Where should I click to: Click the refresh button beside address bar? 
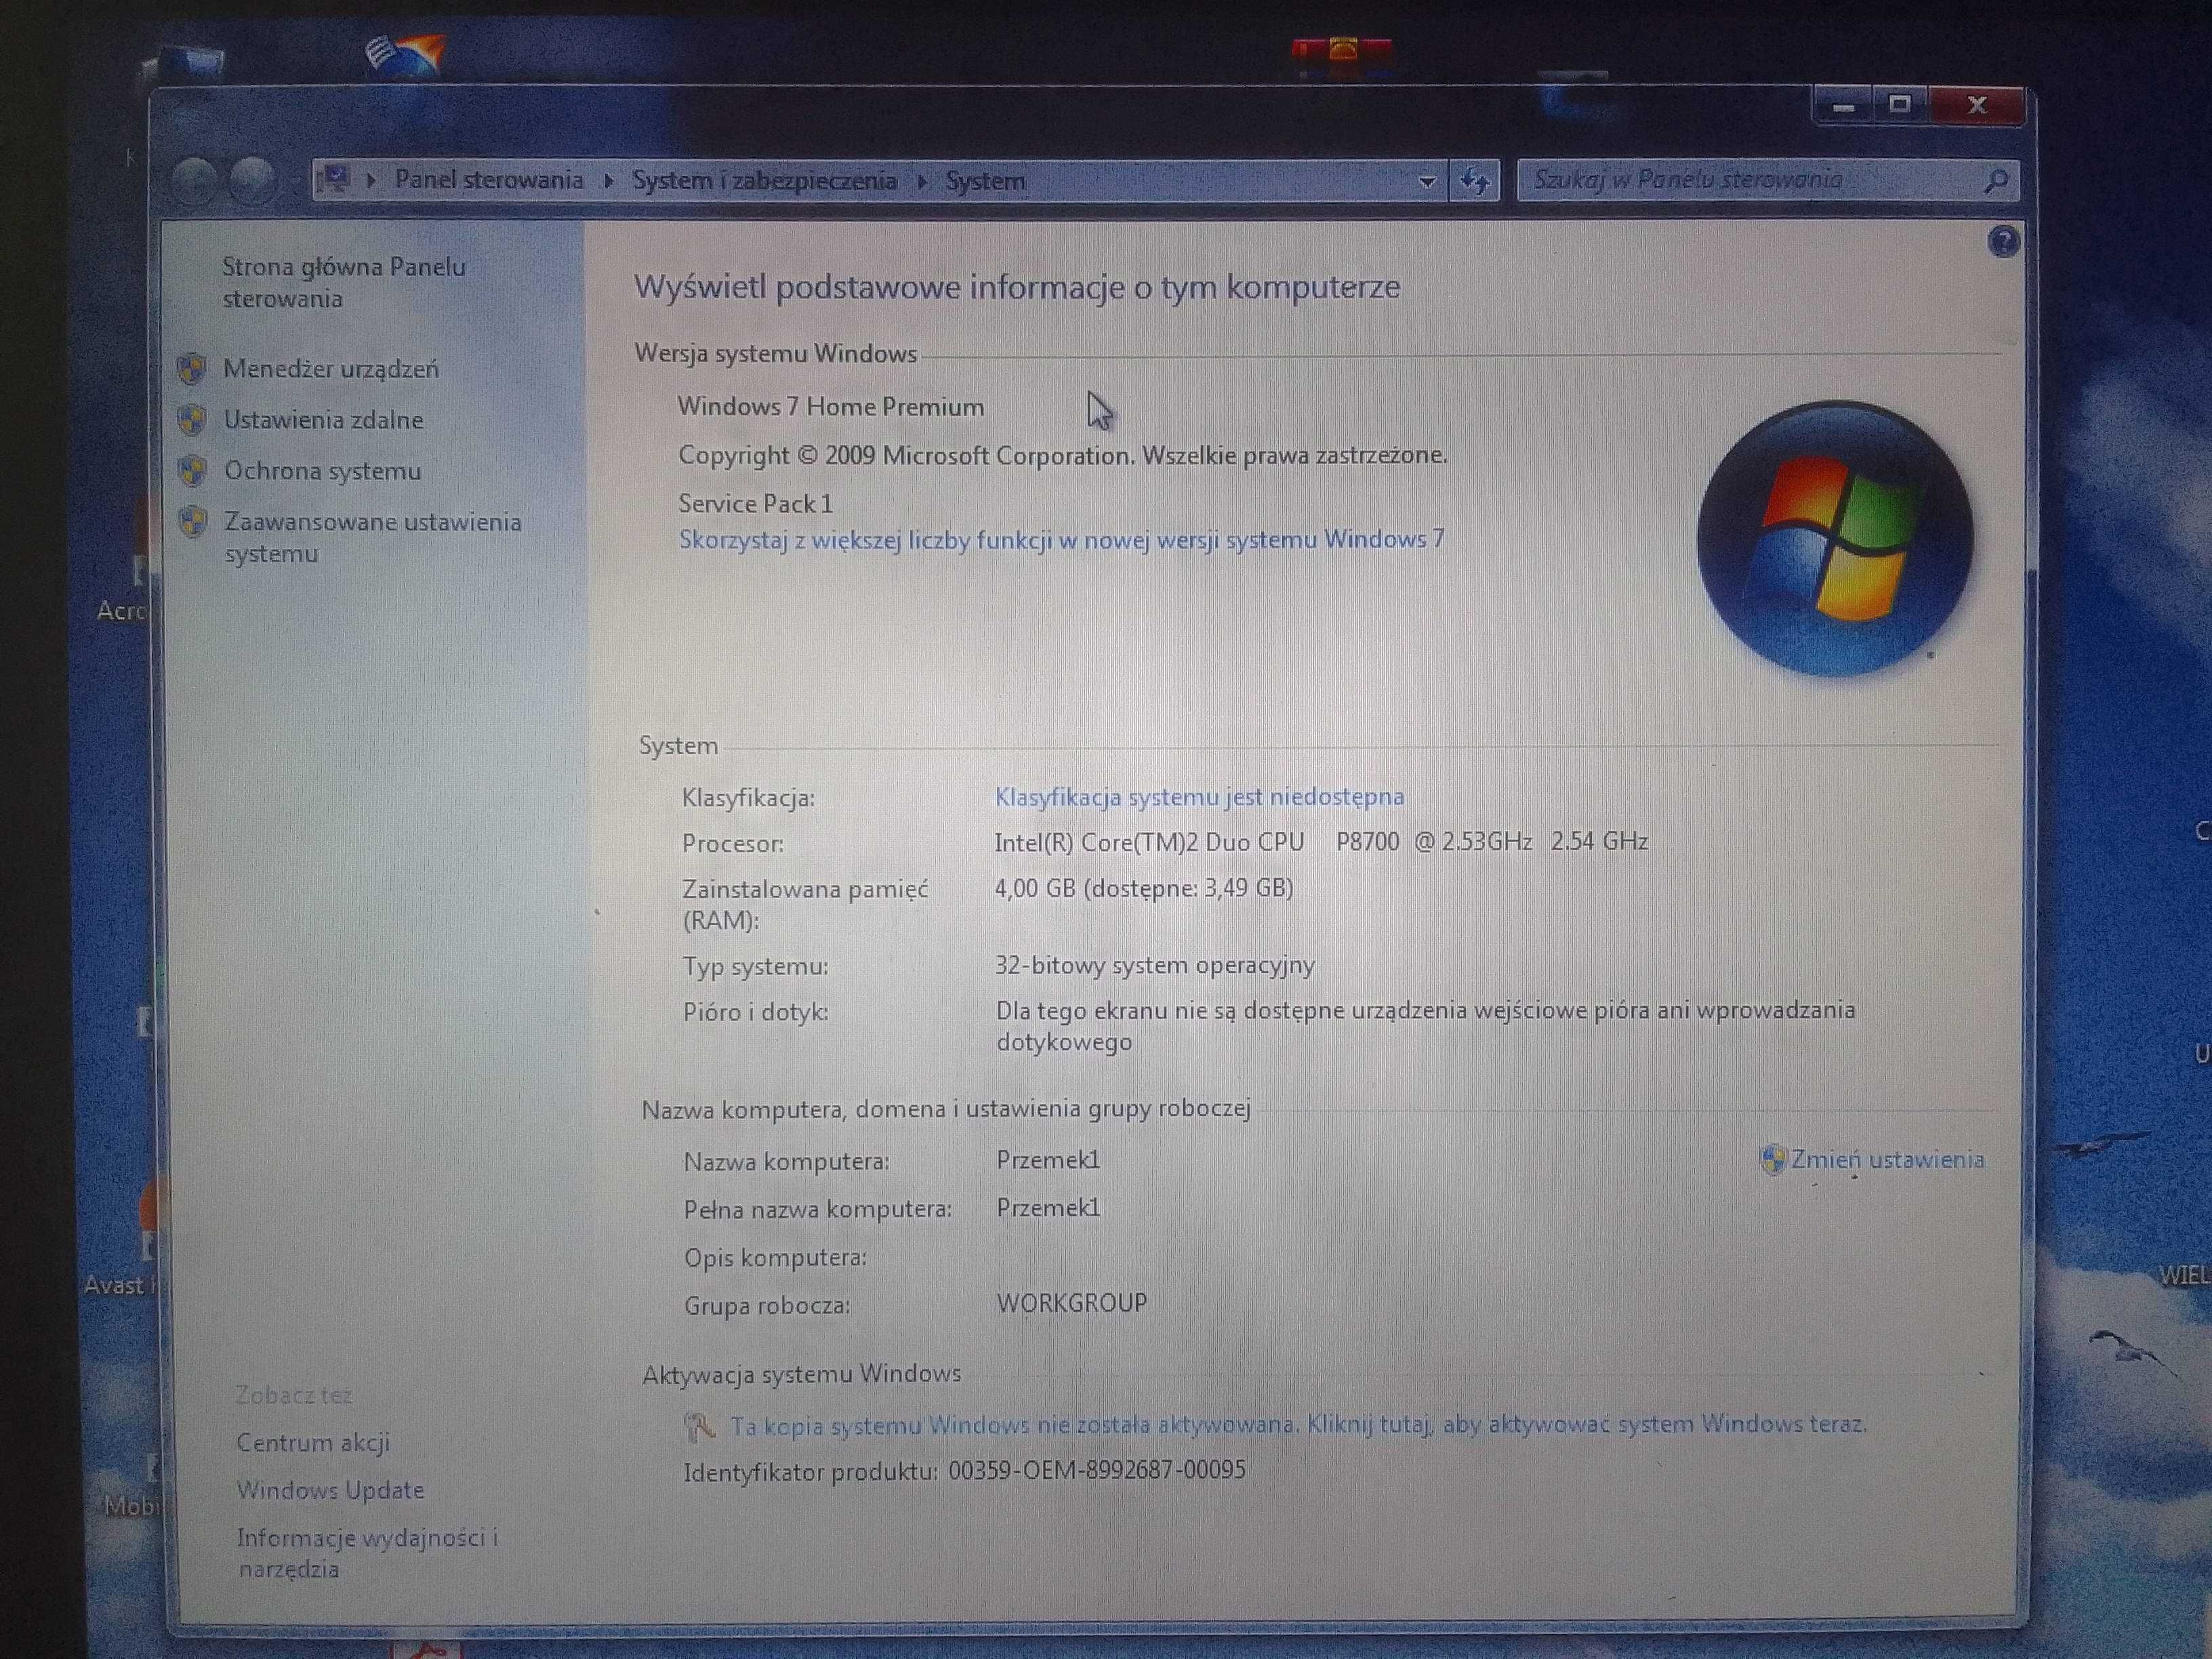[x=1474, y=181]
